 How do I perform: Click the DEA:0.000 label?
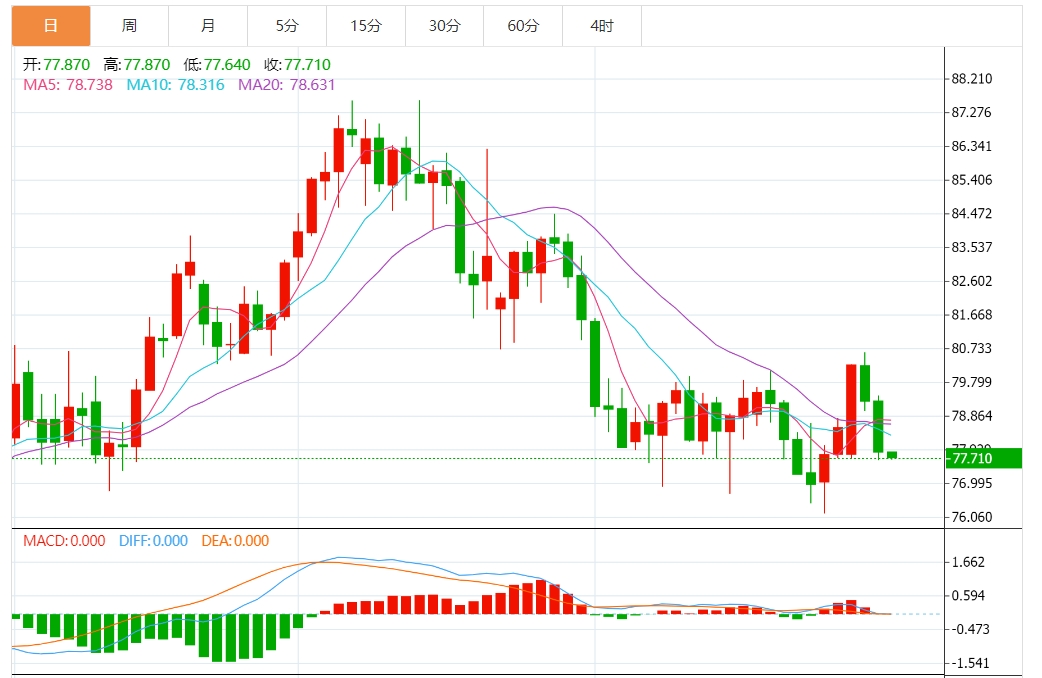click(x=235, y=541)
